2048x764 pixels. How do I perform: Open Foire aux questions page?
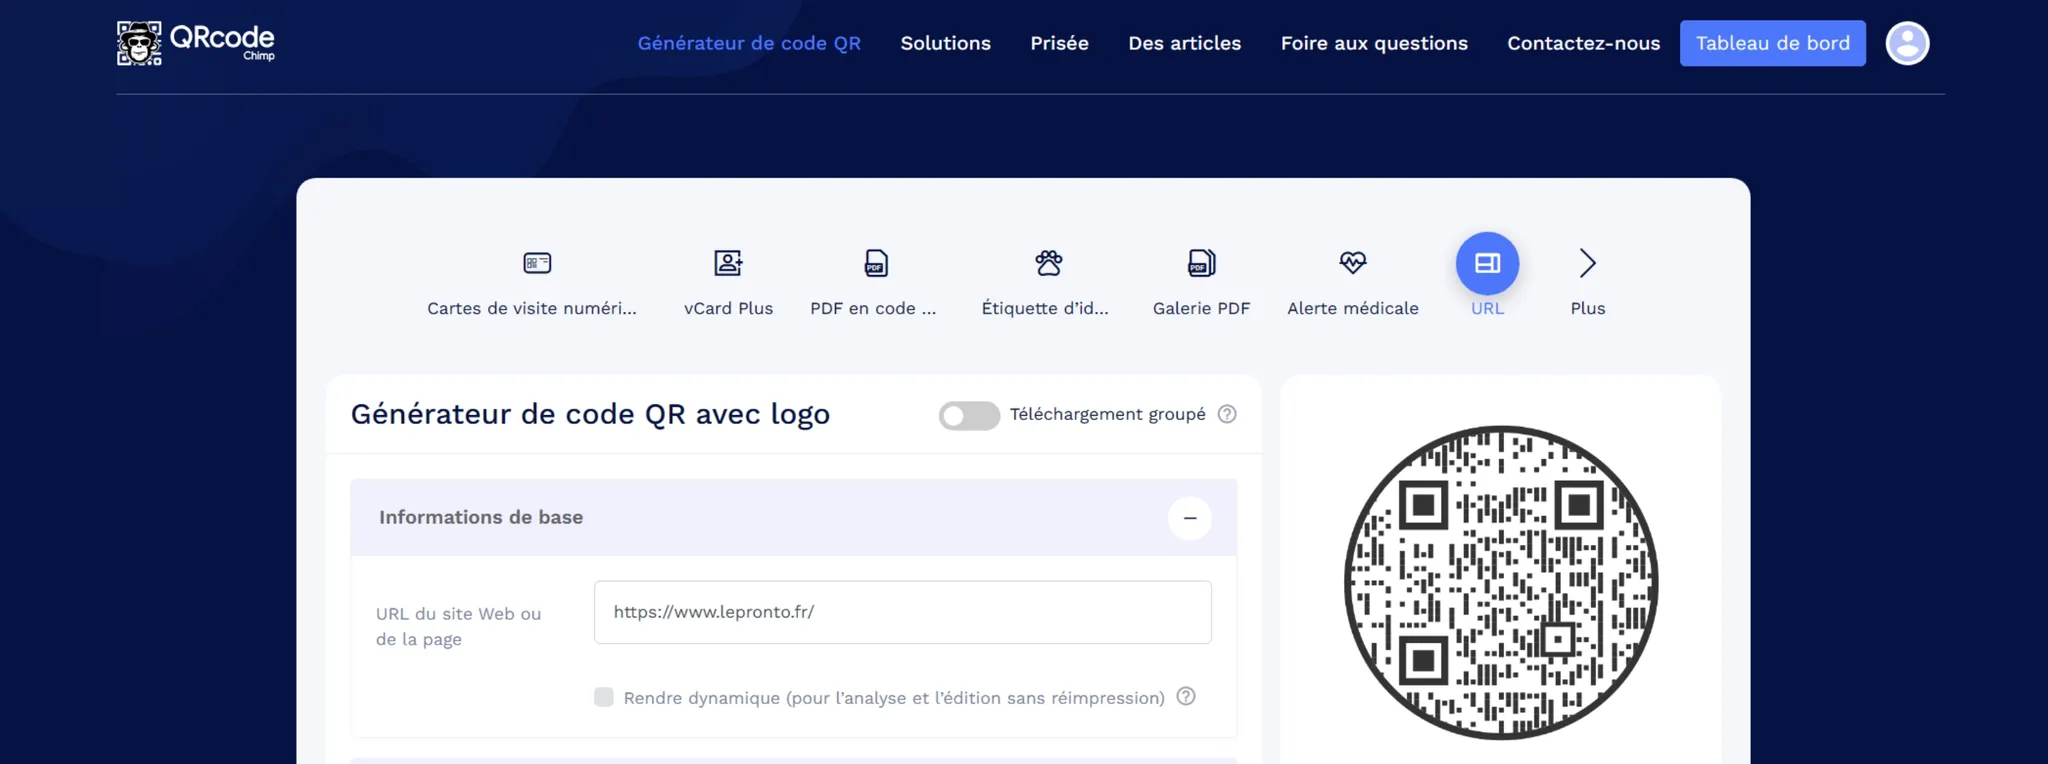(x=1374, y=43)
